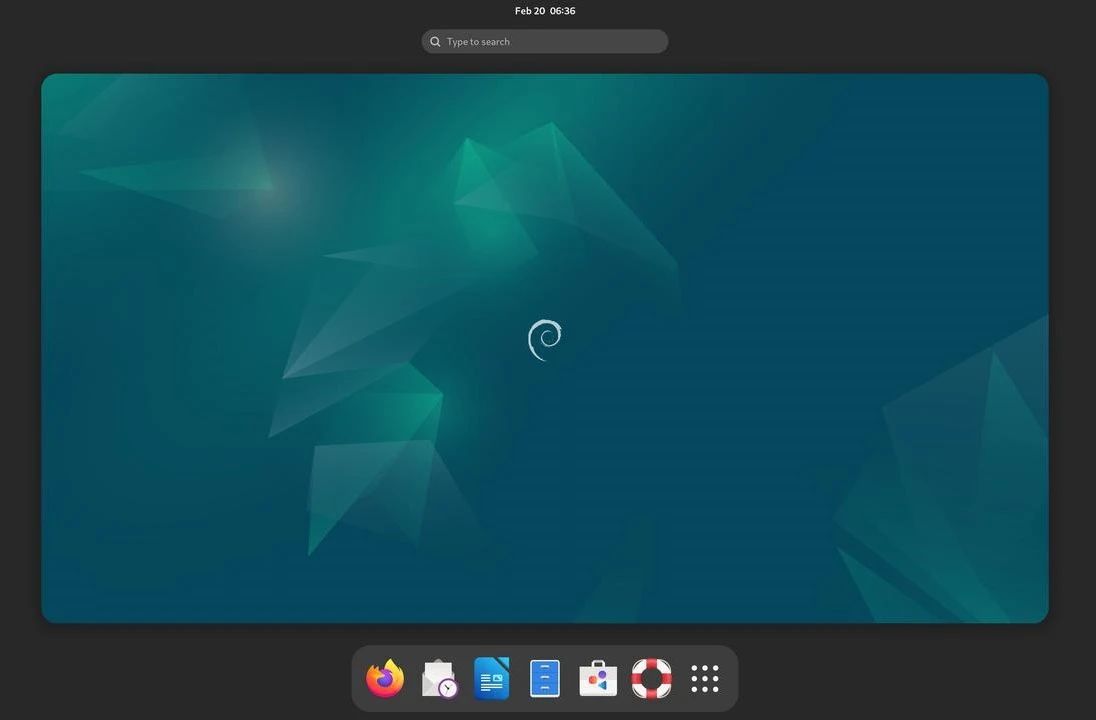Click the nine-dot grid button in dash

click(705, 679)
